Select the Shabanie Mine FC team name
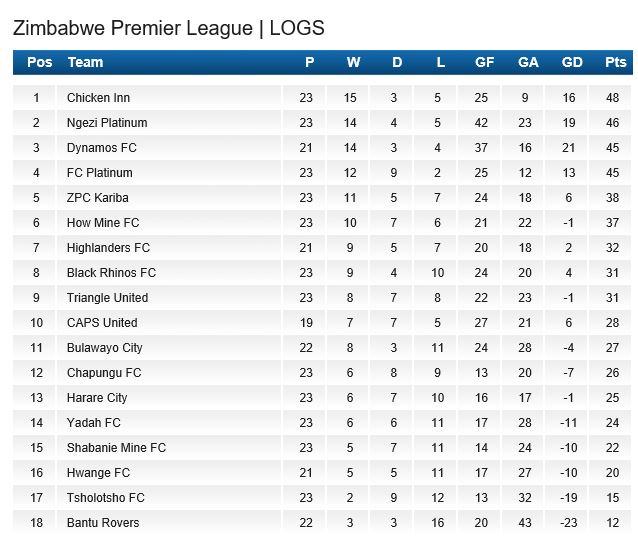 click(116, 448)
